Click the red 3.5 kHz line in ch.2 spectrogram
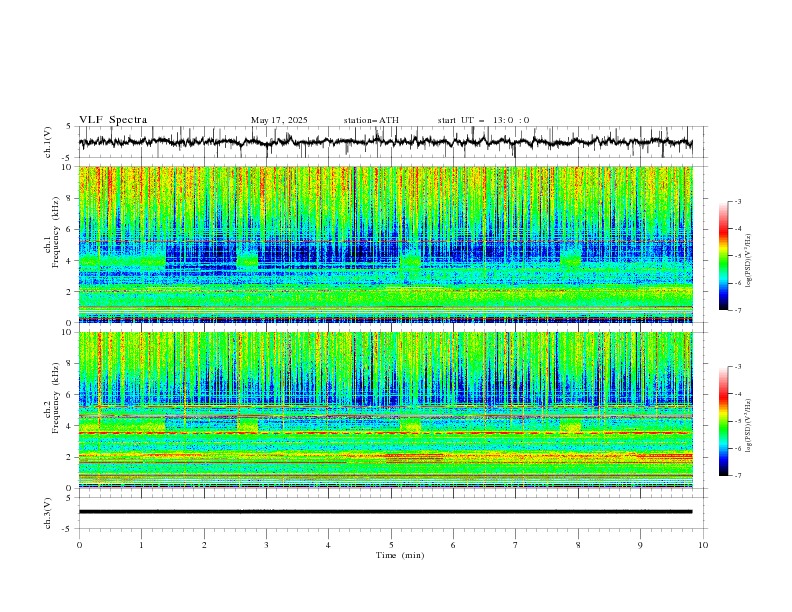Image resolution: width=792 pixels, height=612 pixels. (x=385, y=433)
